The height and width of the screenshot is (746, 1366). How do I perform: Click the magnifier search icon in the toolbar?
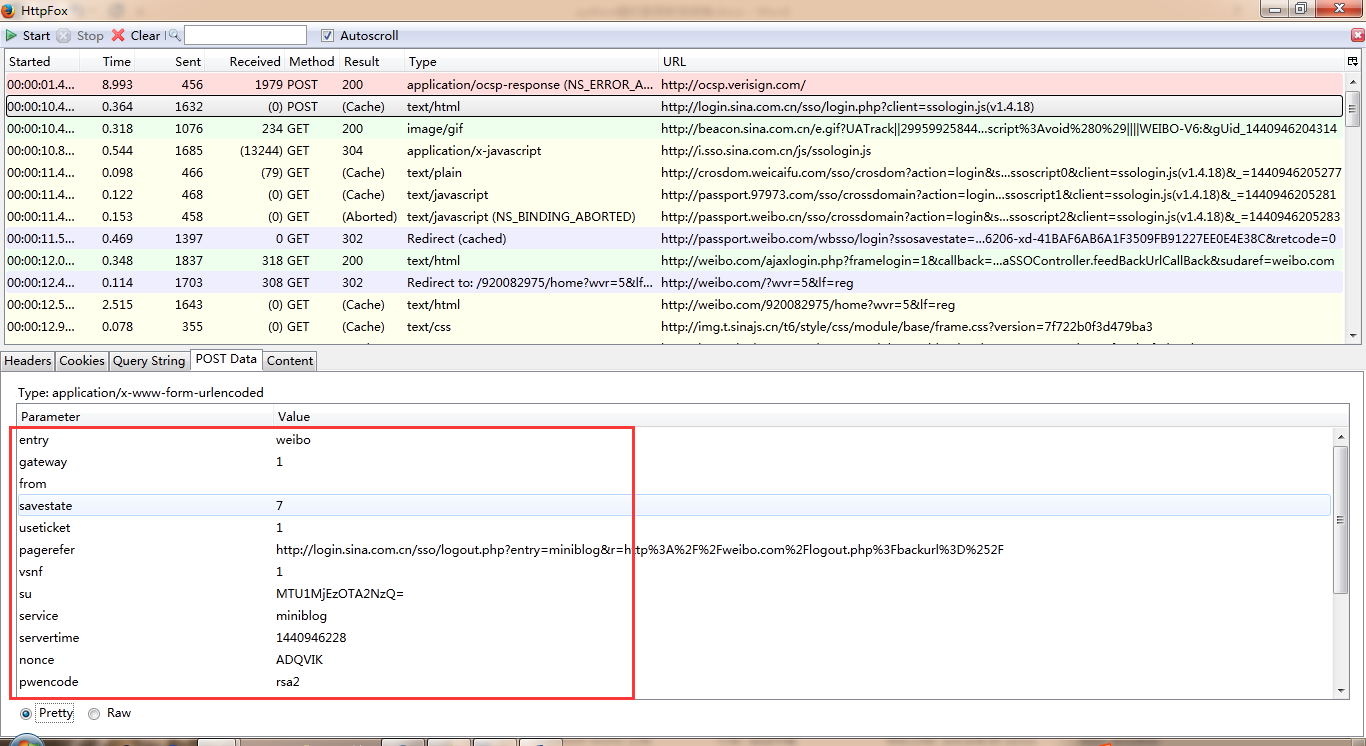pos(174,35)
